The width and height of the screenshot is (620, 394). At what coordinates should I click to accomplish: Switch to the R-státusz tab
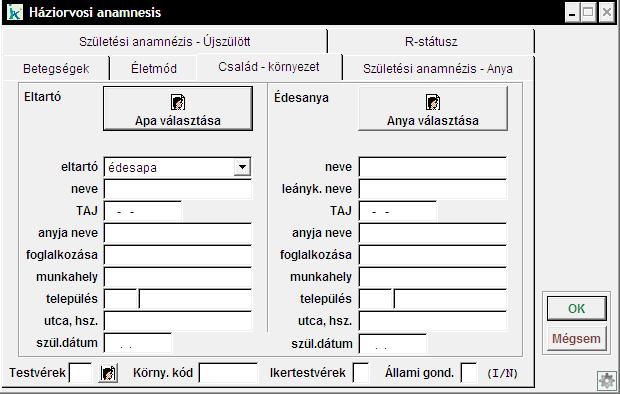431,42
